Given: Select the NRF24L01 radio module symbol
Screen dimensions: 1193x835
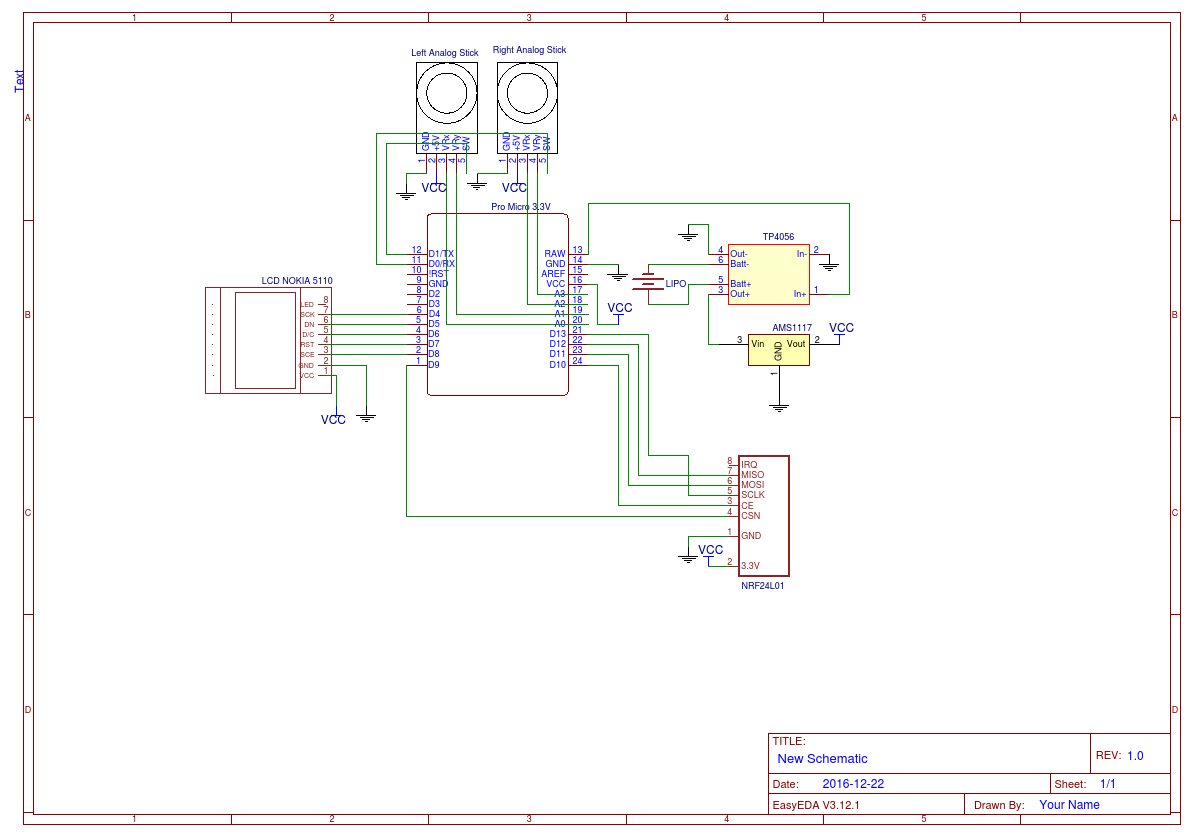Looking at the screenshot, I should coord(763,515).
